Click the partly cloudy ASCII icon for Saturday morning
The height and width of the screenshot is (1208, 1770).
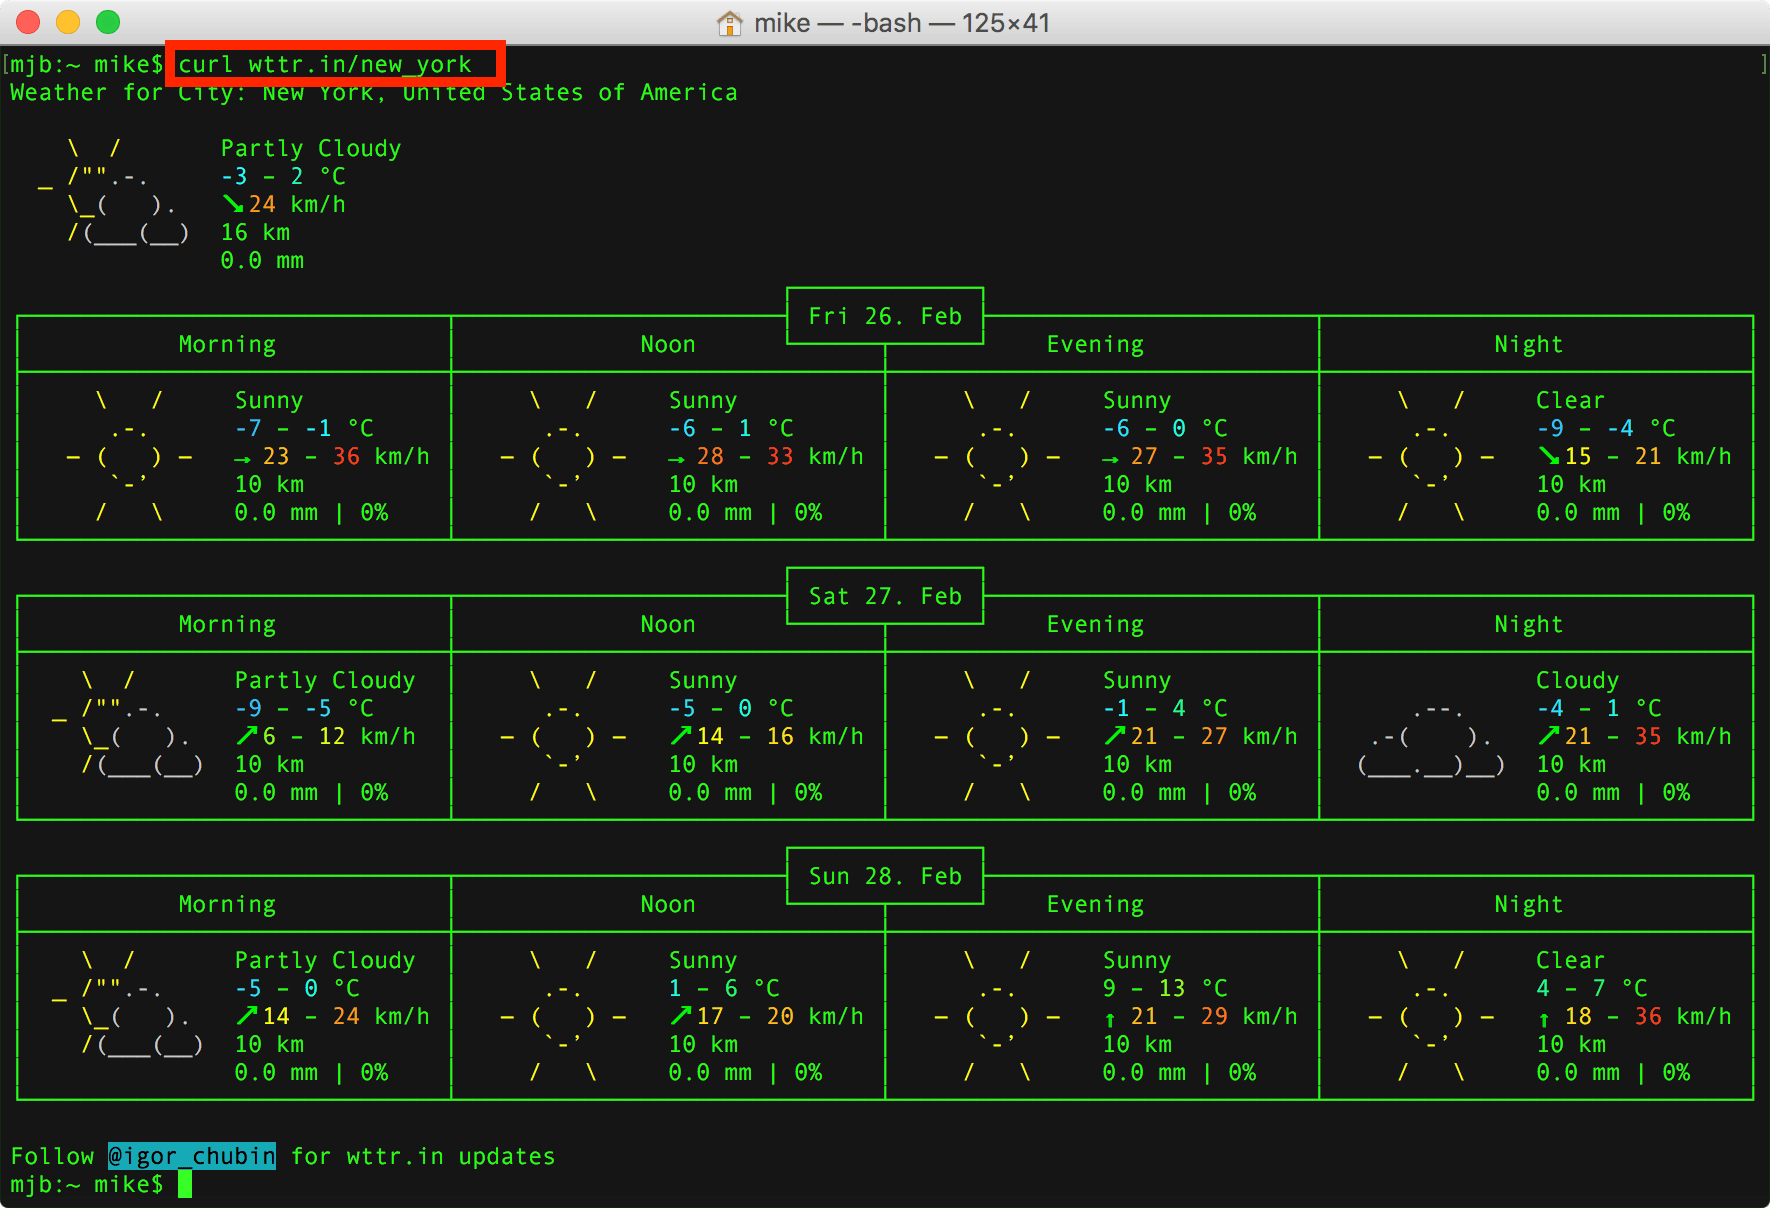tap(127, 723)
